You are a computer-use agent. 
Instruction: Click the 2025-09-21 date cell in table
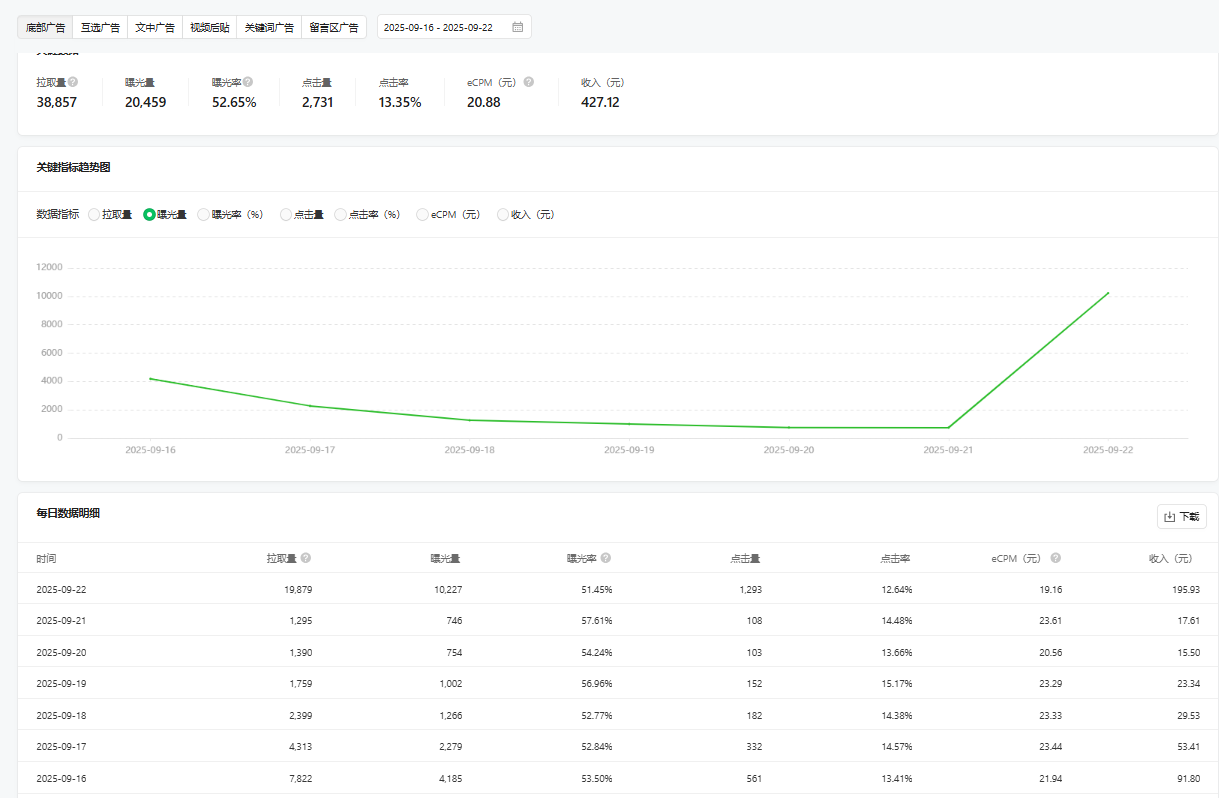click(x=61, y=621)
